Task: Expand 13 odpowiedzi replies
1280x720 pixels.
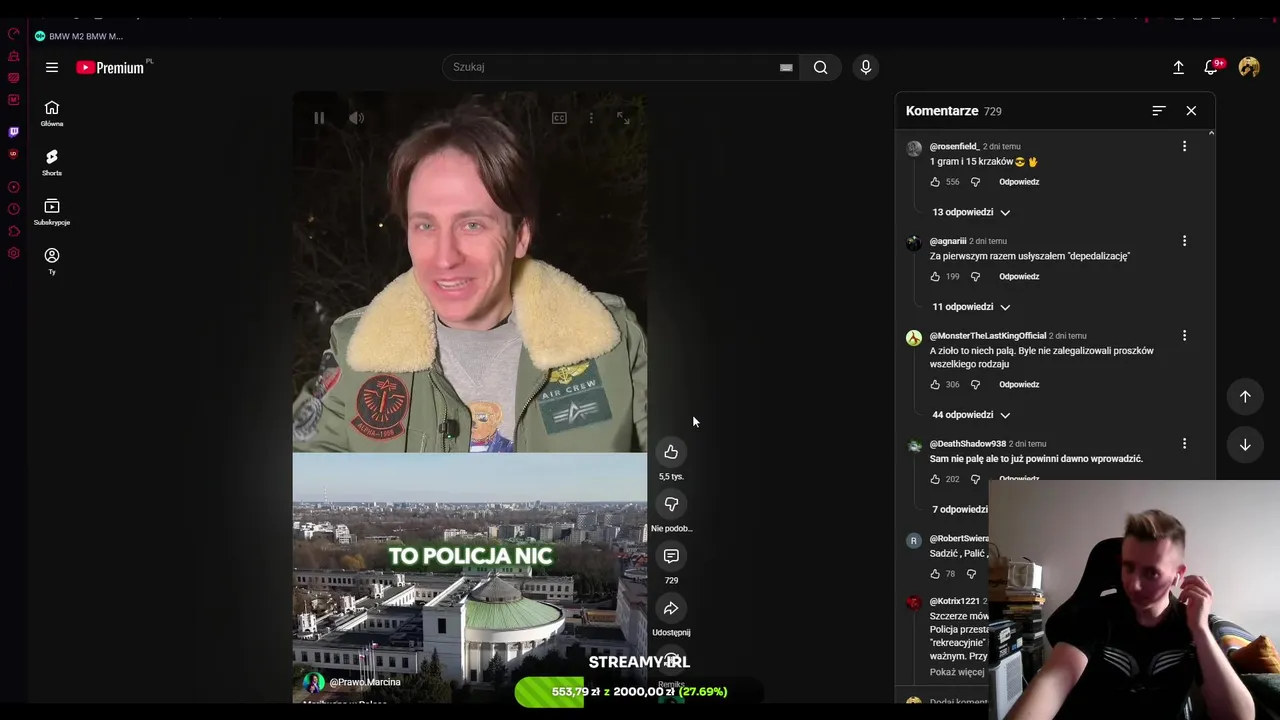Action: (970, 212)
